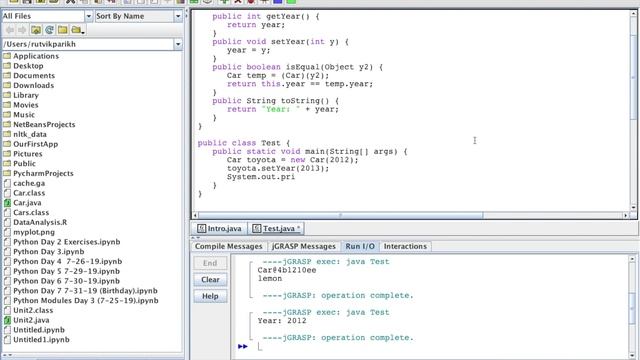Click the 'toyota.setYear(2013);' code line
Viewport: 640px width, 360px height.
pos(278,168)
